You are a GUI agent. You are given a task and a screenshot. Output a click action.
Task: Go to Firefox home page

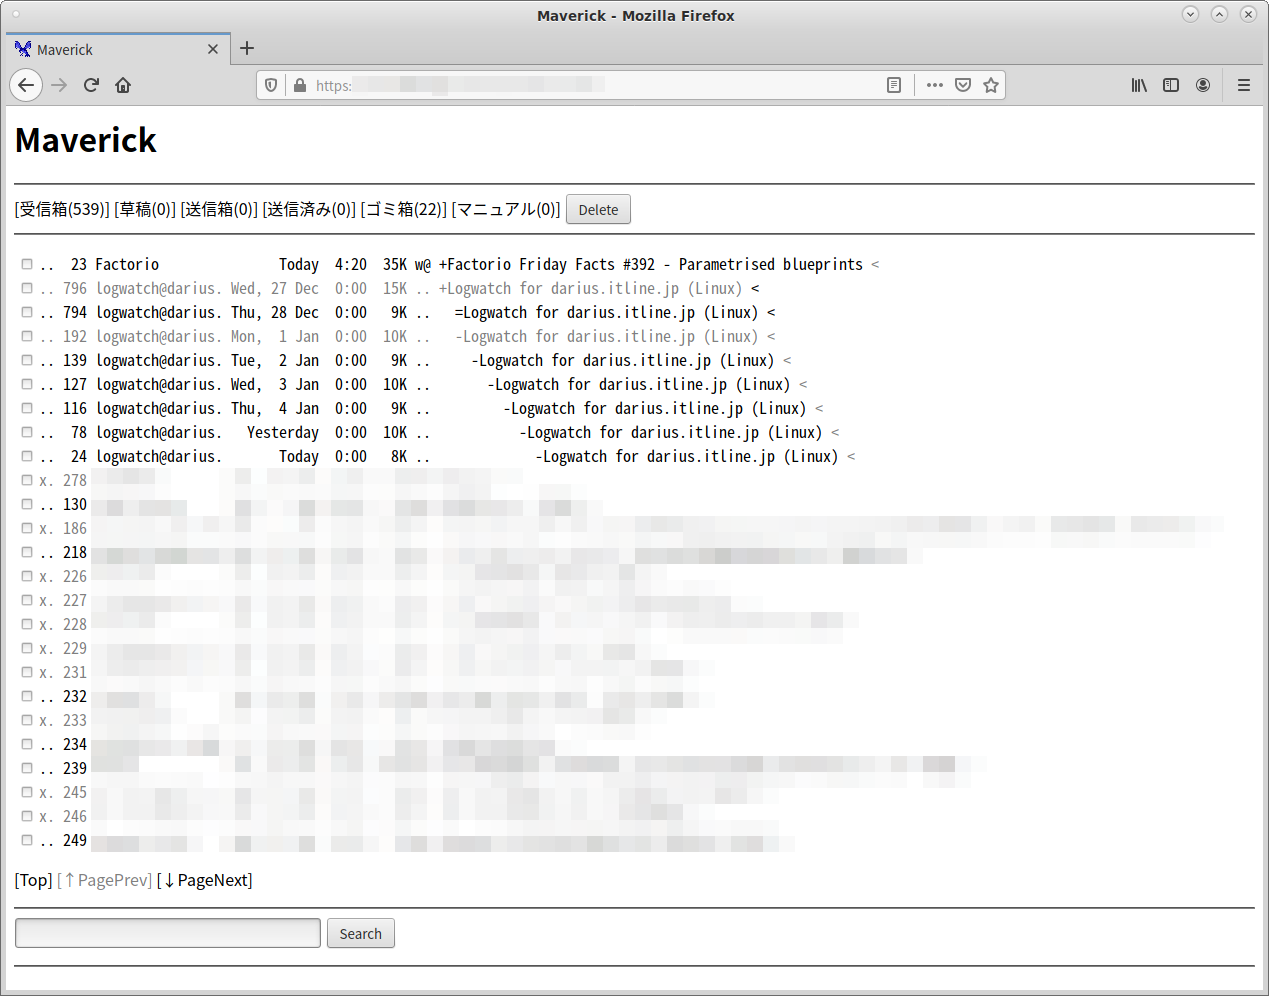(123, 85)
